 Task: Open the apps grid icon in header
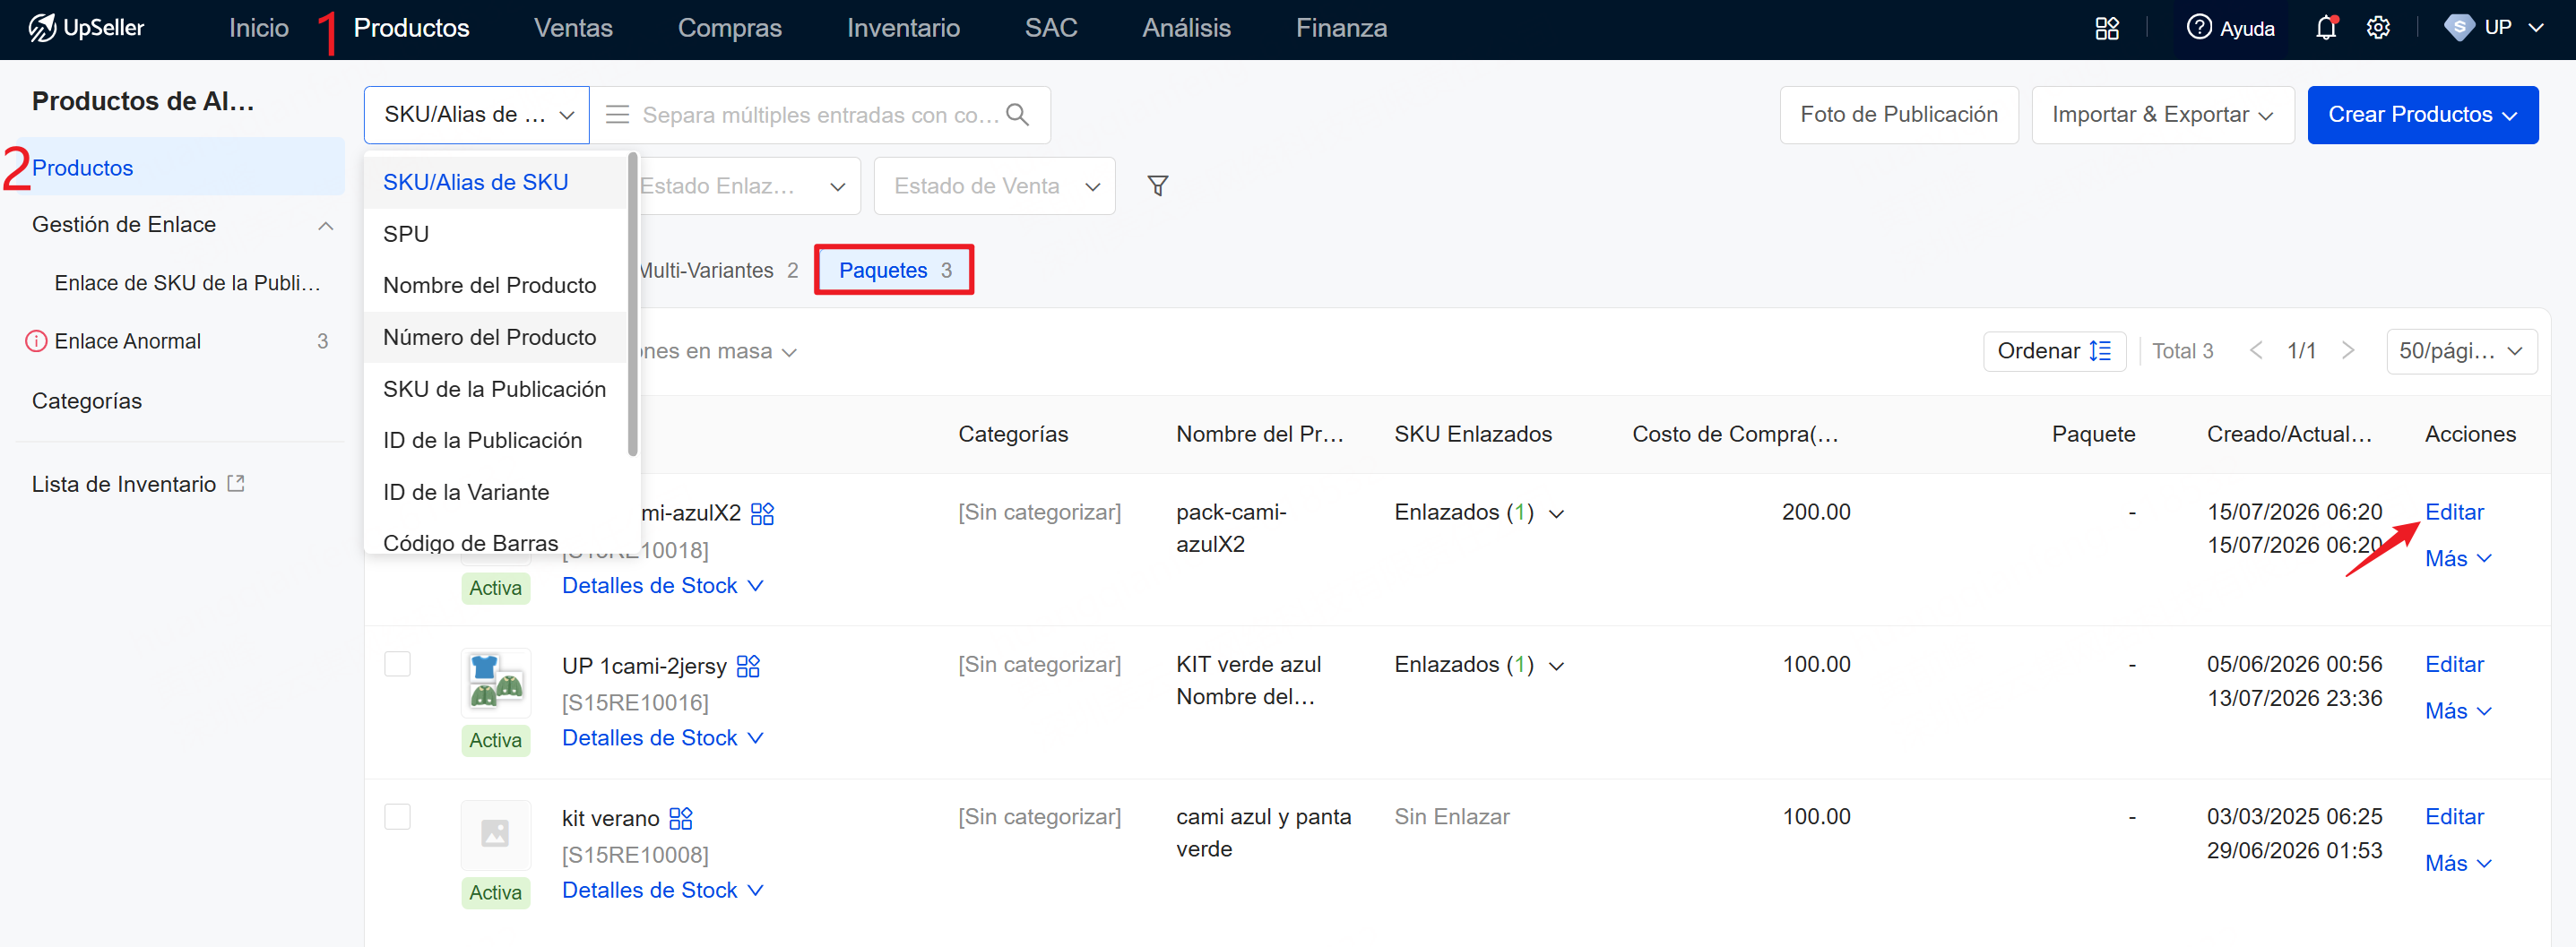click(2107, 28)
